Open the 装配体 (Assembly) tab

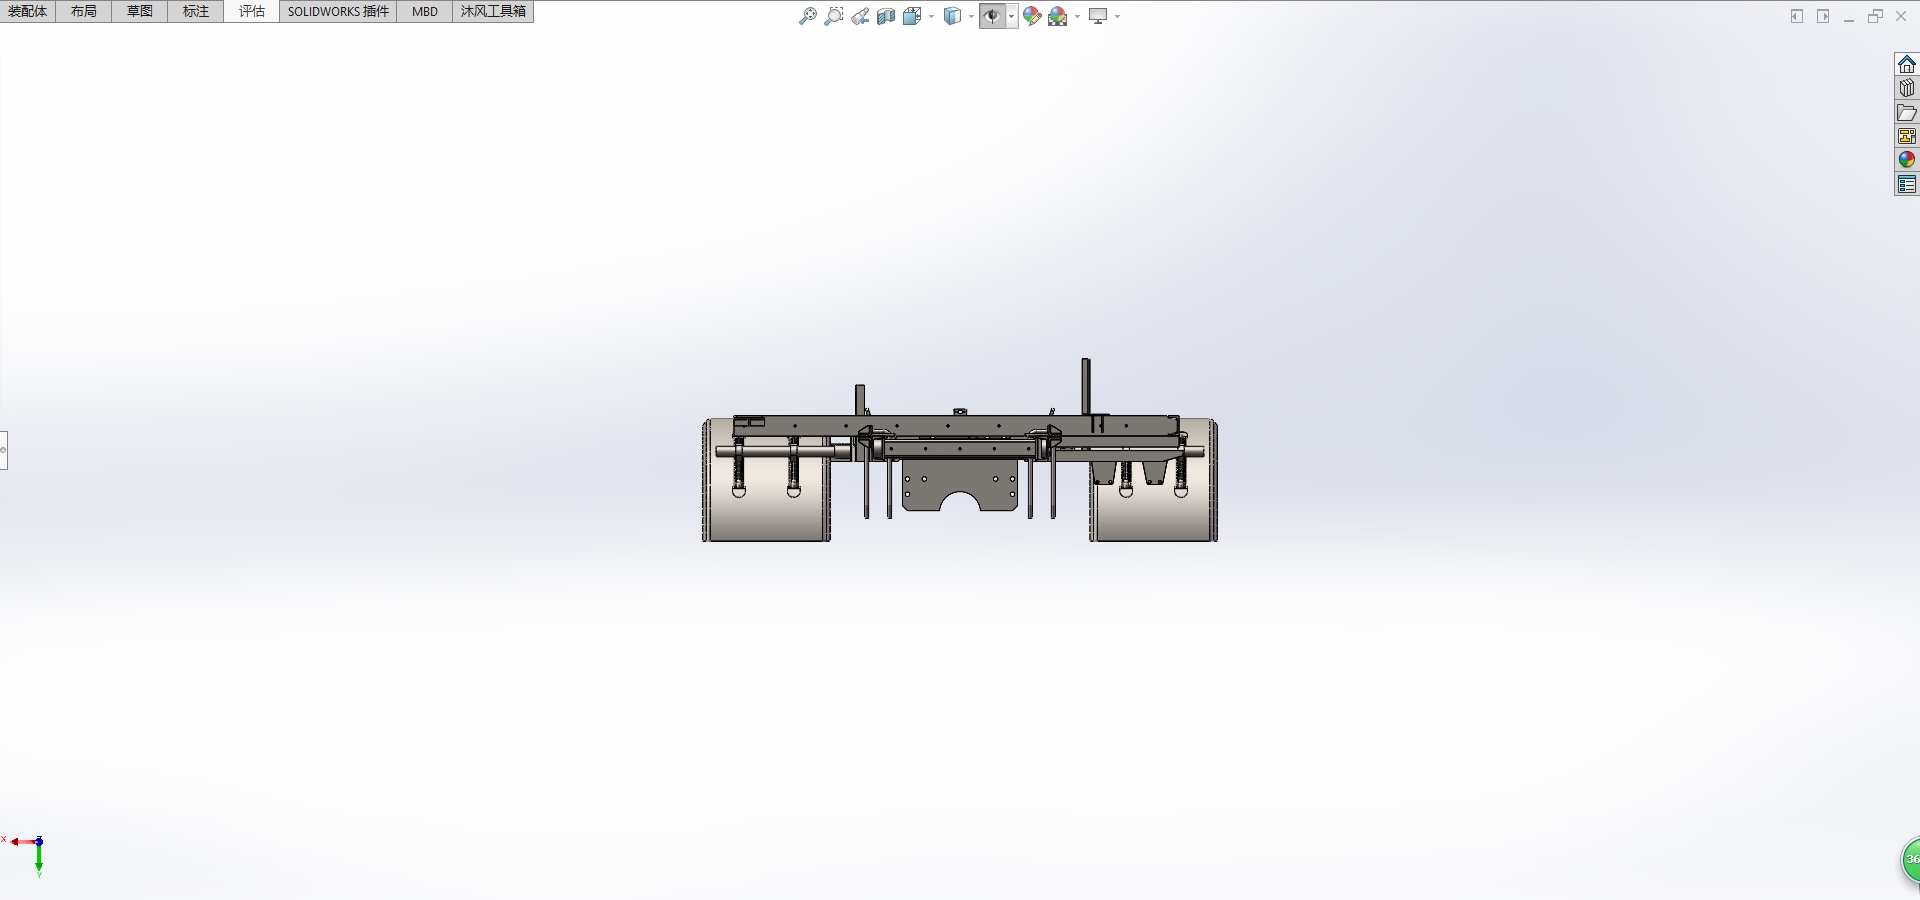pyautogui.click(x=28, y=11)
